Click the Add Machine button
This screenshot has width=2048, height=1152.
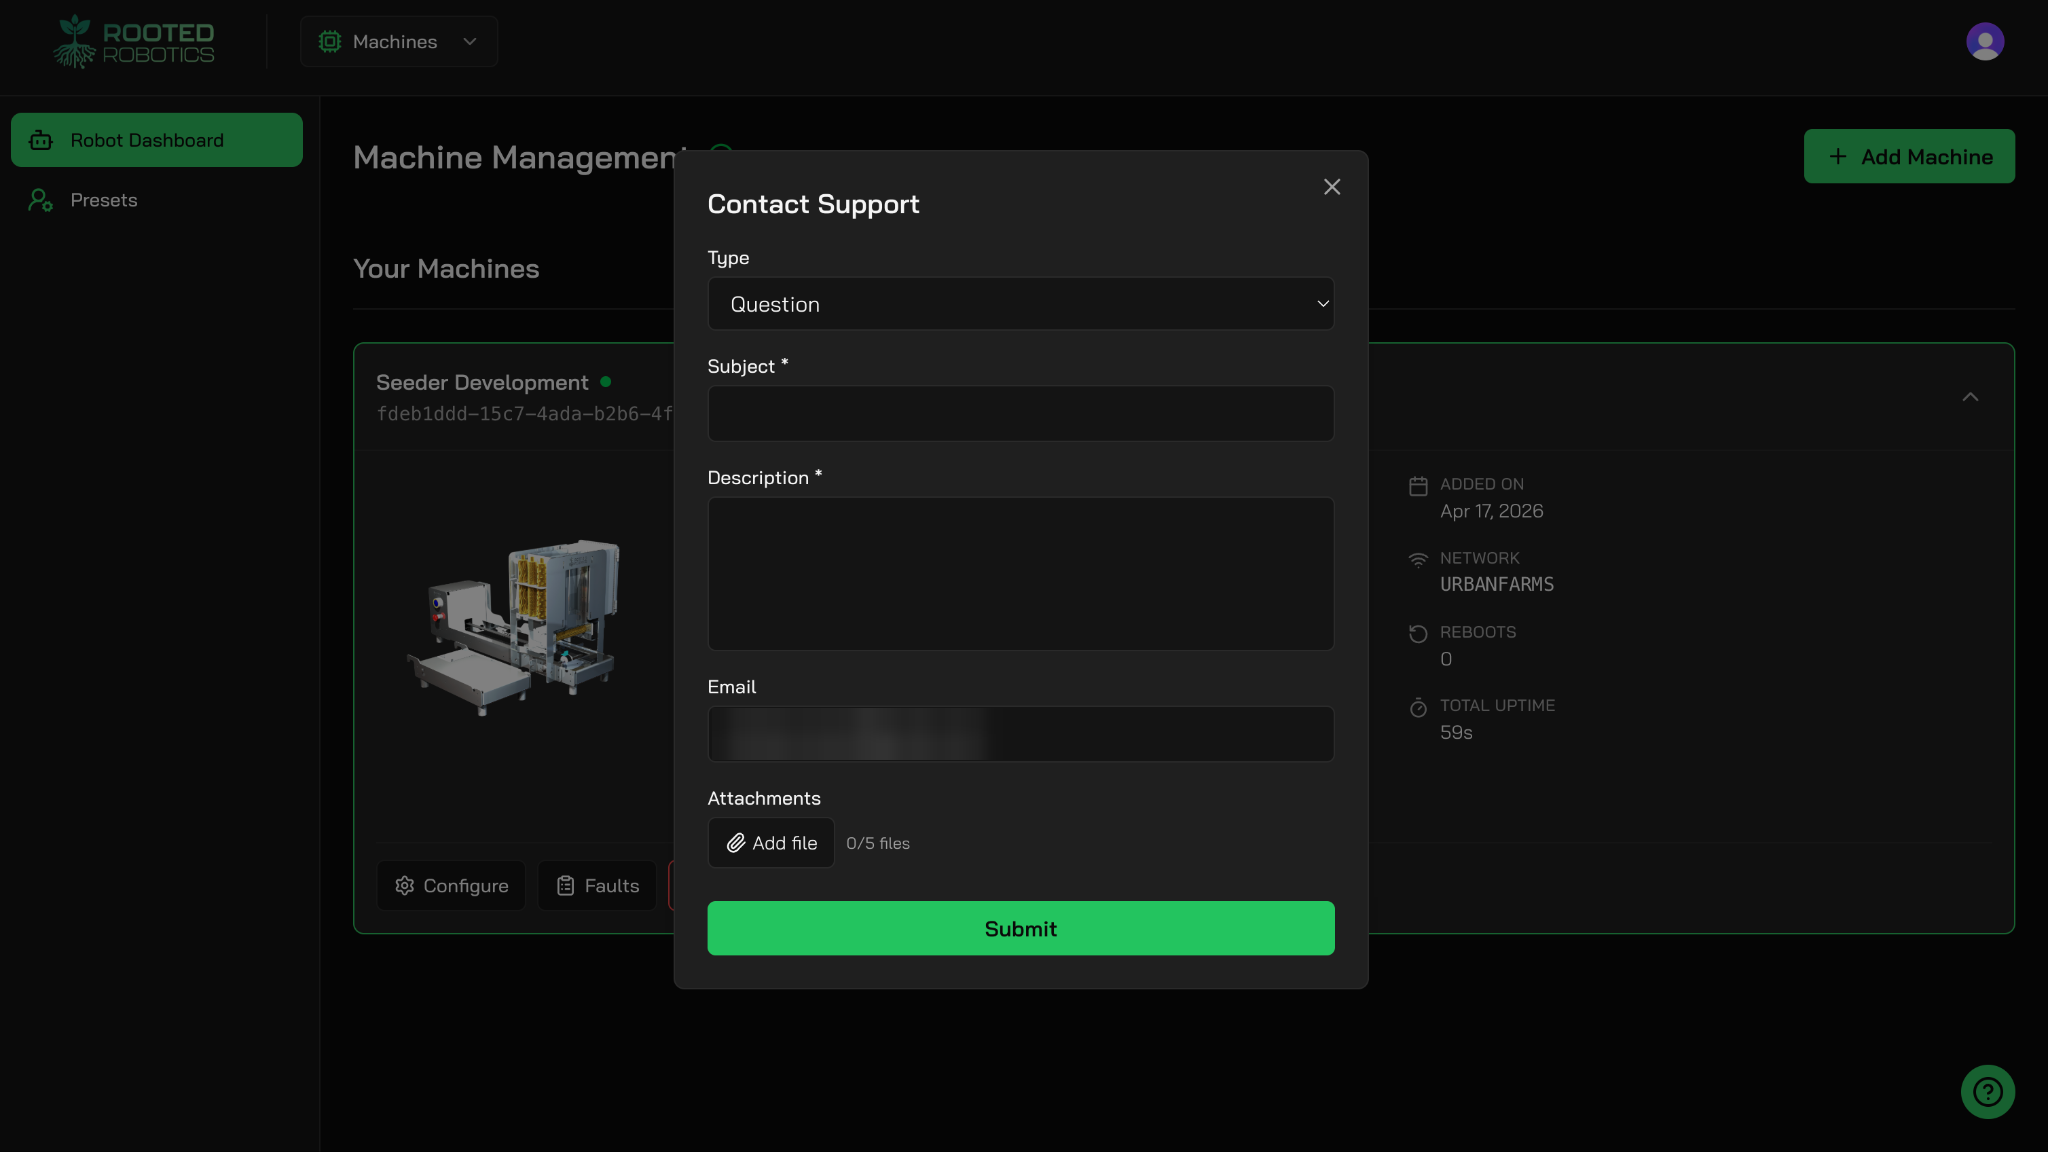point(1908,156)
